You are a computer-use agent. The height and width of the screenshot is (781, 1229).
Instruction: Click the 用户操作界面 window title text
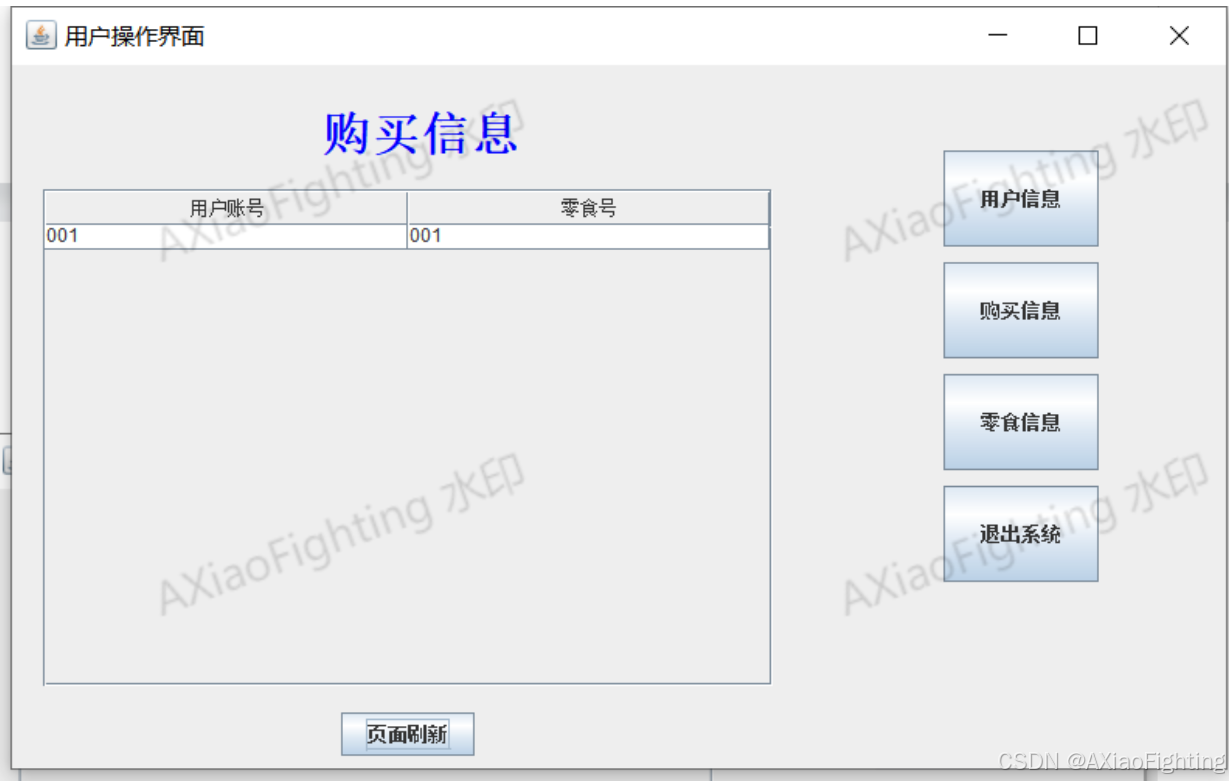[135, 36]
